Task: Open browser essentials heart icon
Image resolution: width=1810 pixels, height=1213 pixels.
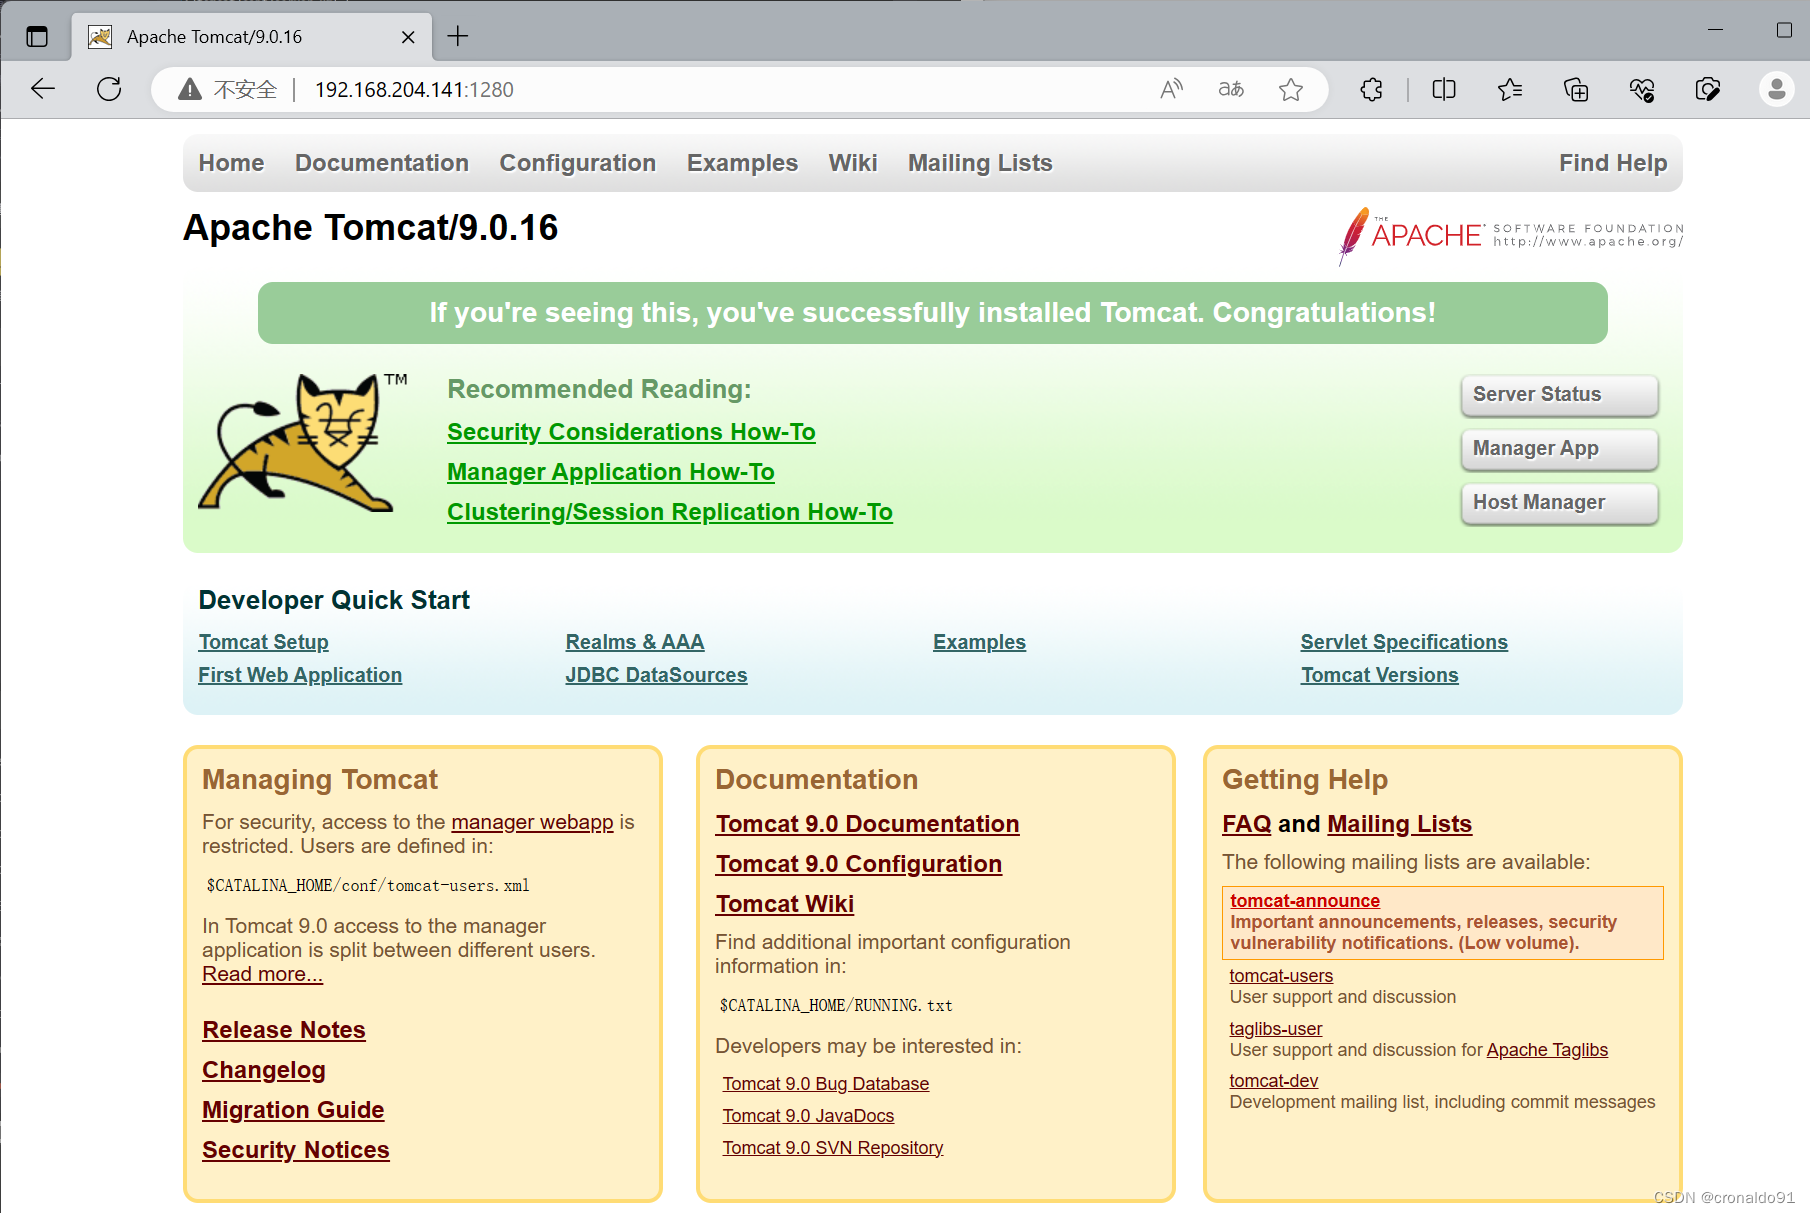Action: 1642,89
